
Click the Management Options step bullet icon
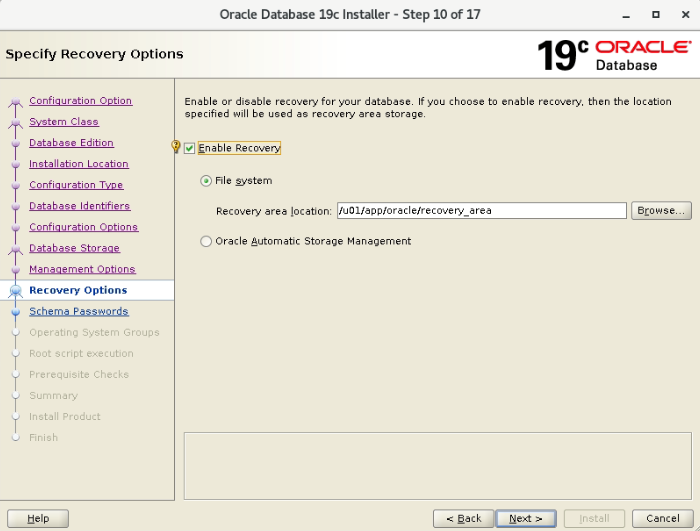(x=16, y=270)
